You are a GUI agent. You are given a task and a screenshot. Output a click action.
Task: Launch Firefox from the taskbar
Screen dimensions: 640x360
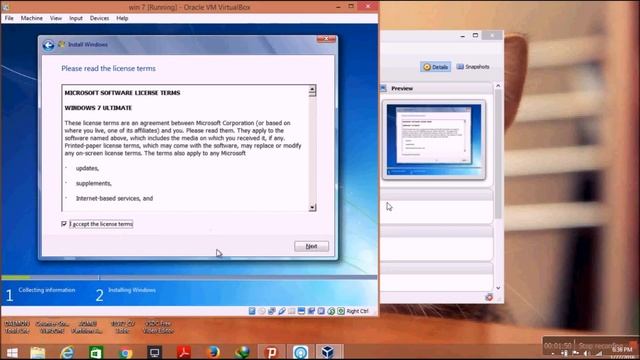click(x=213, y=352)
